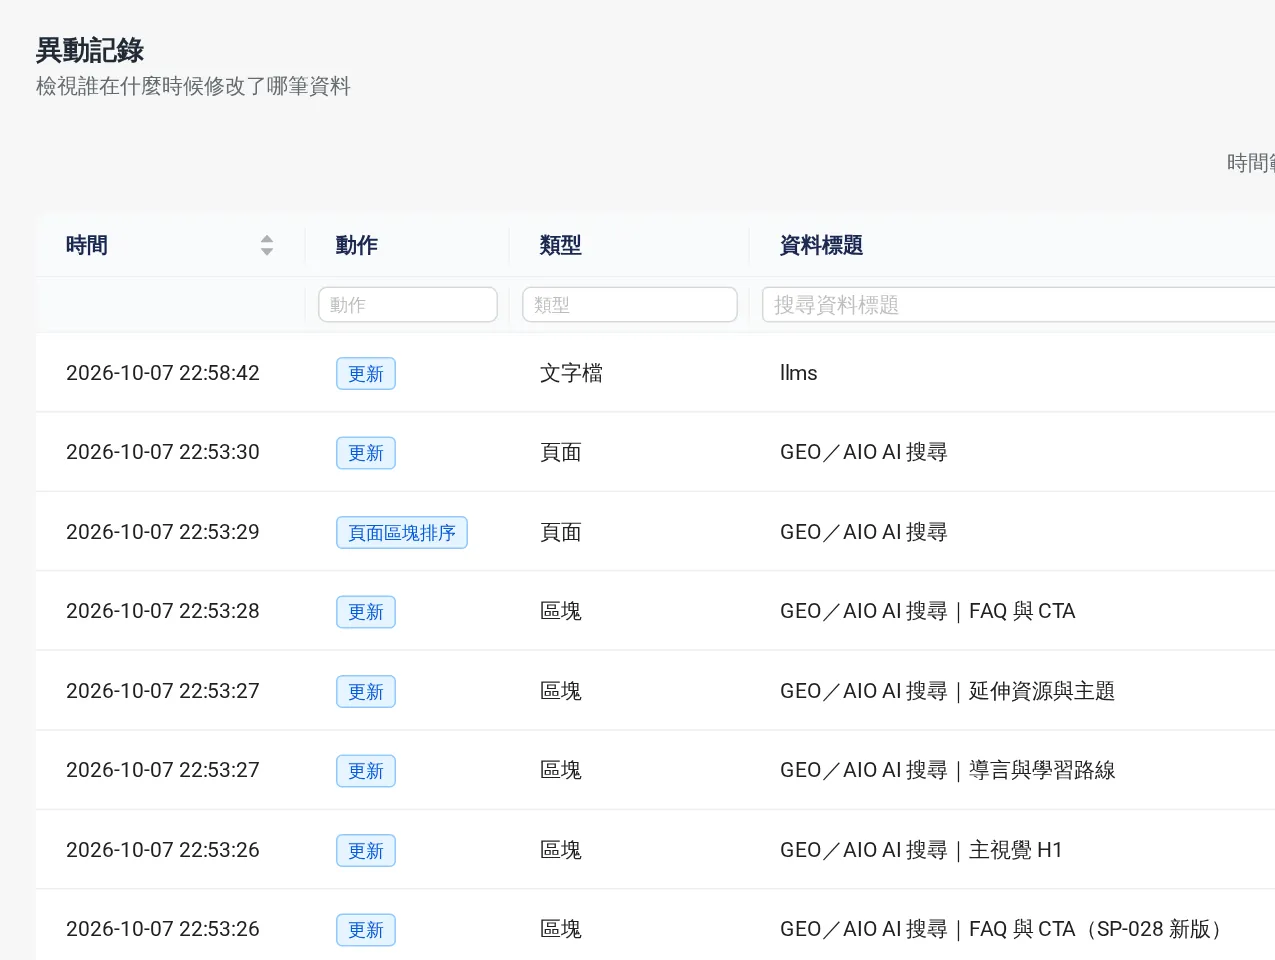Focus the 動作 filter input
This screenshot has width=1275, height=960.
point(408,305)
